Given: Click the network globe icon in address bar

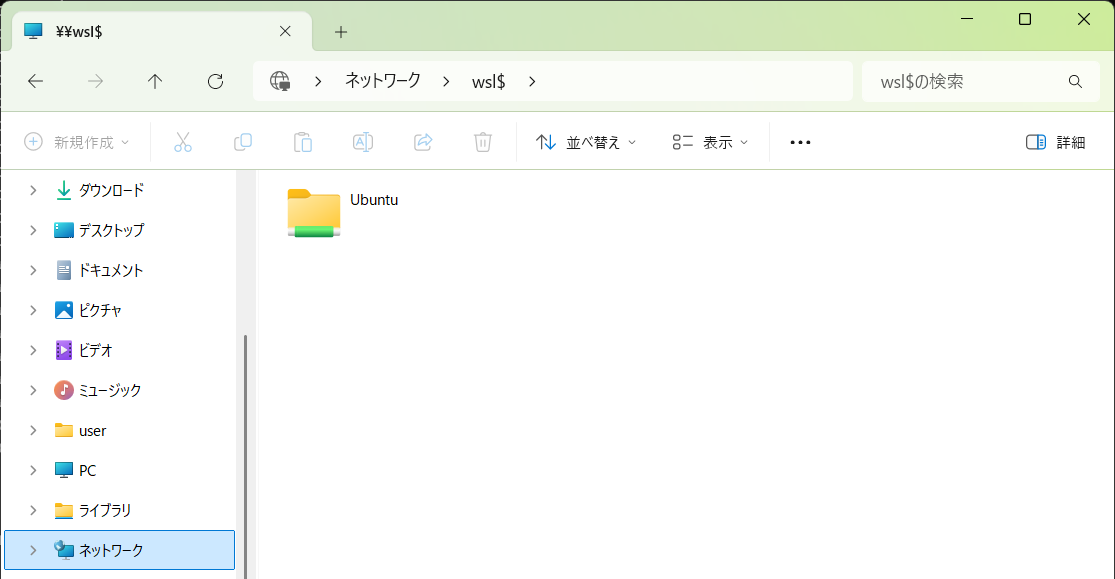Looking at the screenshot, I should click(280, 82).
